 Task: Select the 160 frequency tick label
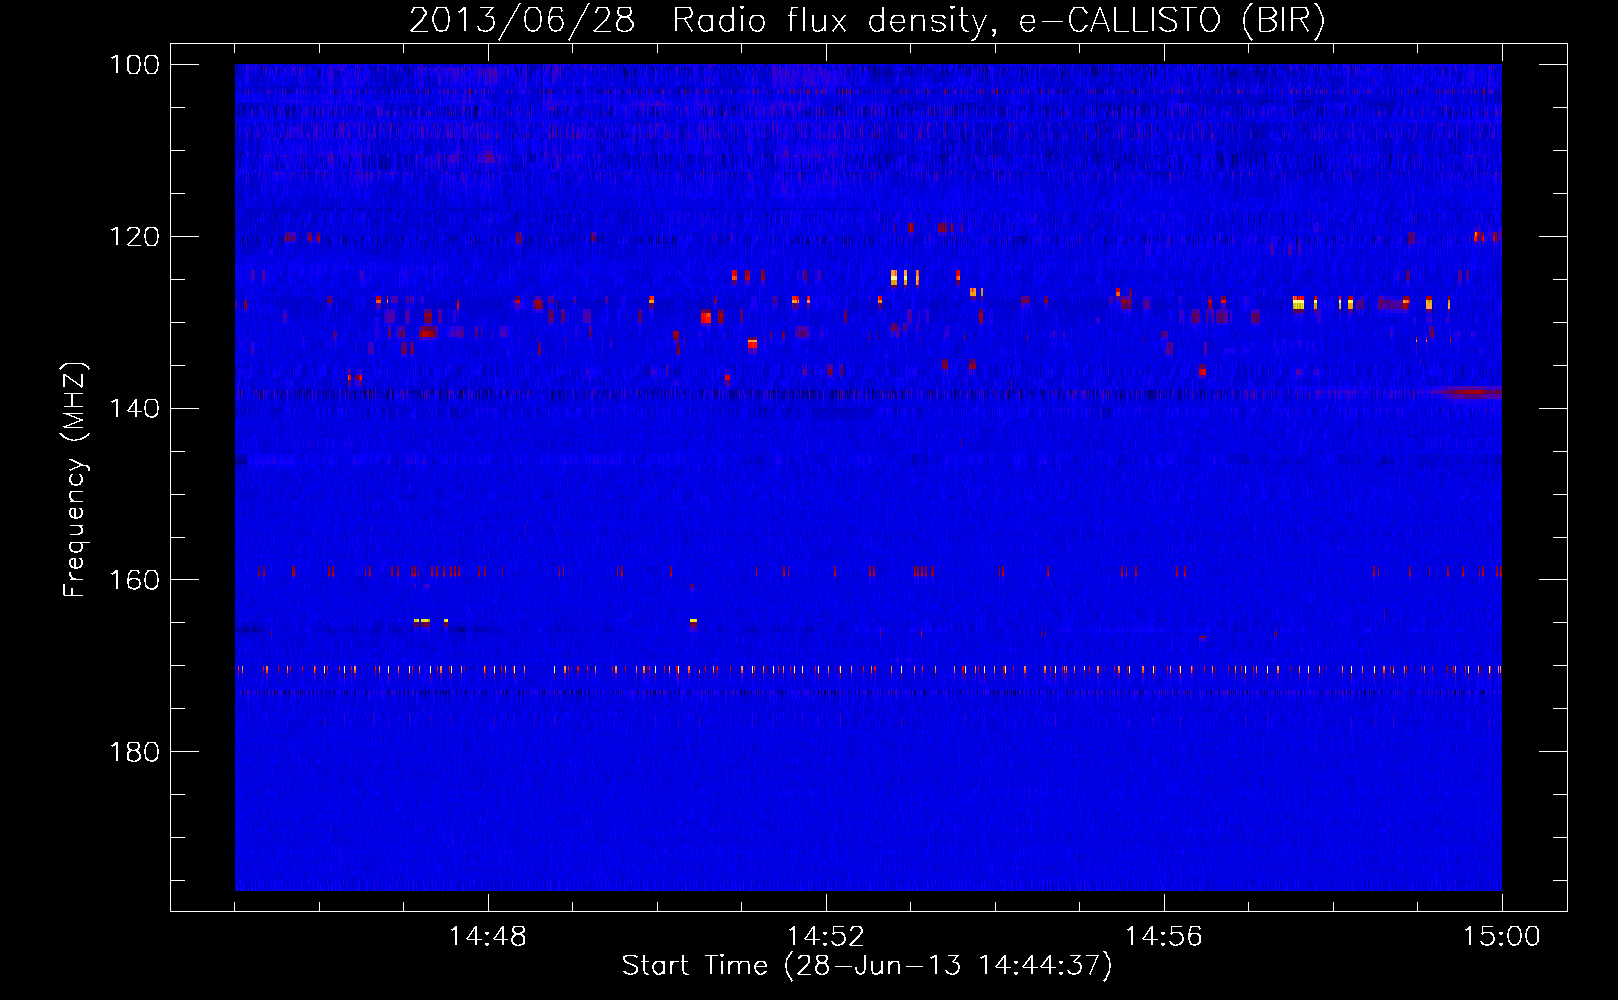(x=135, y=580)
